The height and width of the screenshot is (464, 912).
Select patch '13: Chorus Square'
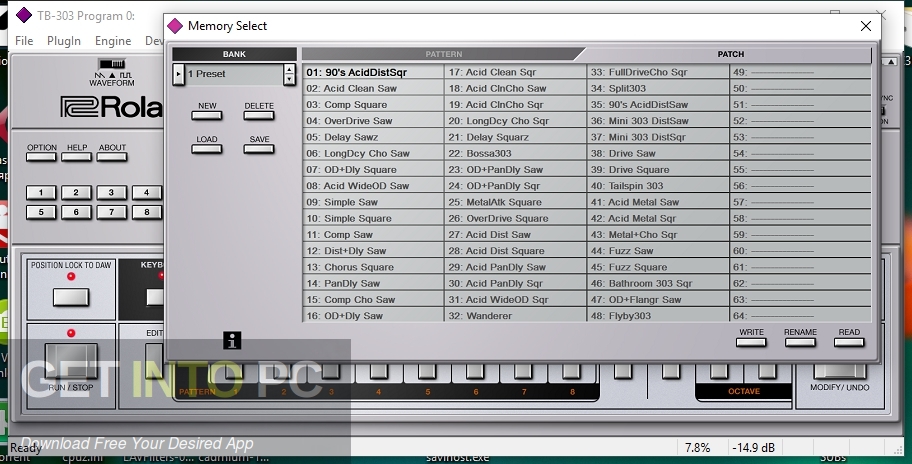(x=373, y=267)
